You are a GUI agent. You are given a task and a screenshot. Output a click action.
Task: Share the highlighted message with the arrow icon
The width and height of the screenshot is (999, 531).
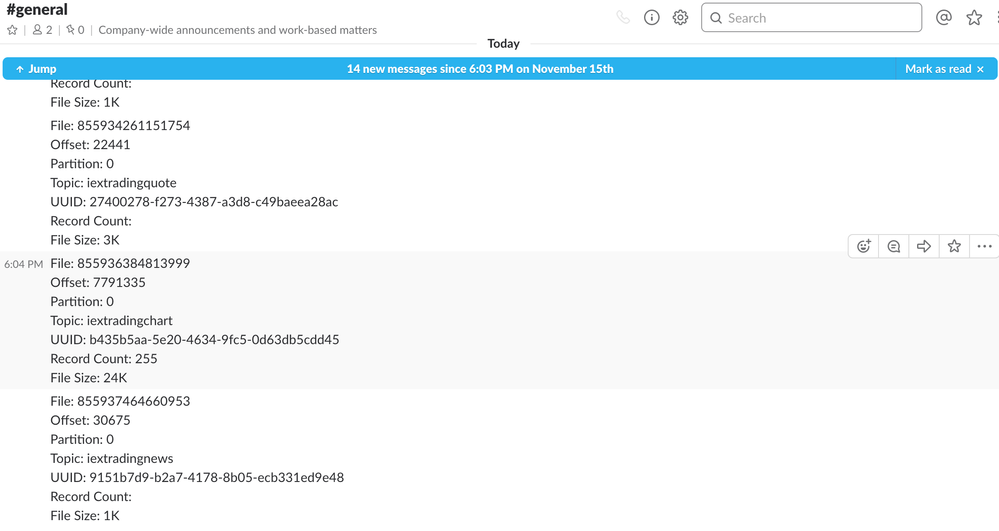click(x=924, y=246)
